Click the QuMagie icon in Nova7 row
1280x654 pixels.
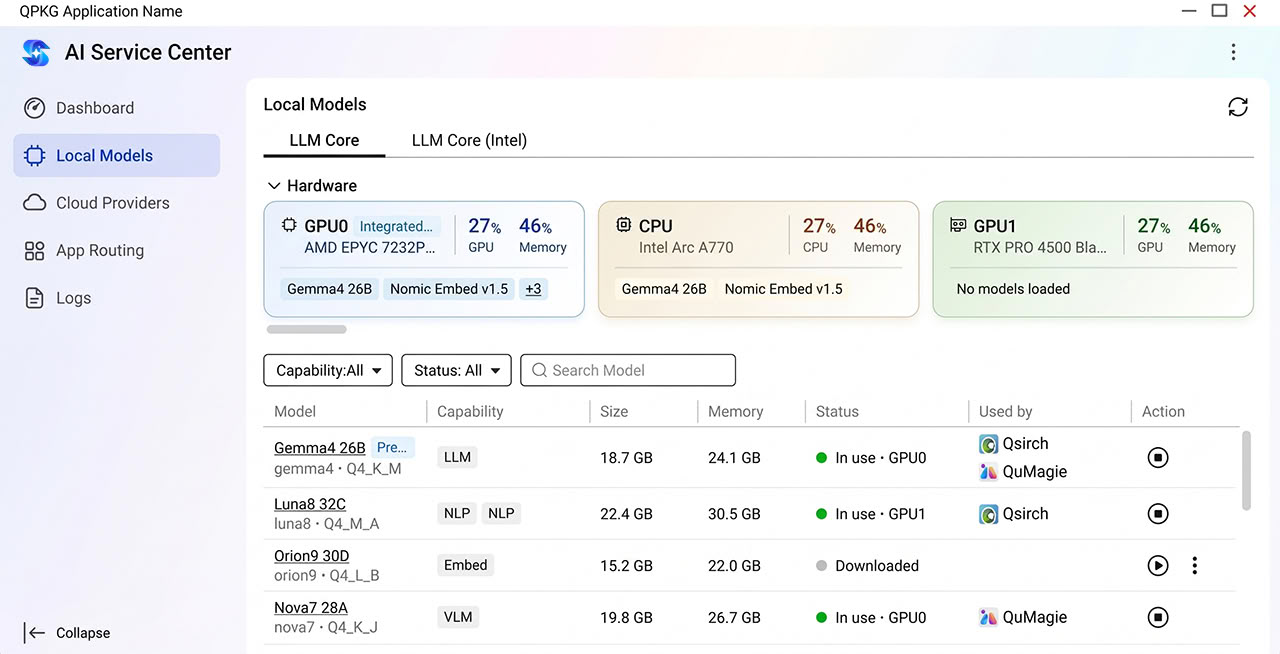click(x=988, y=618)
